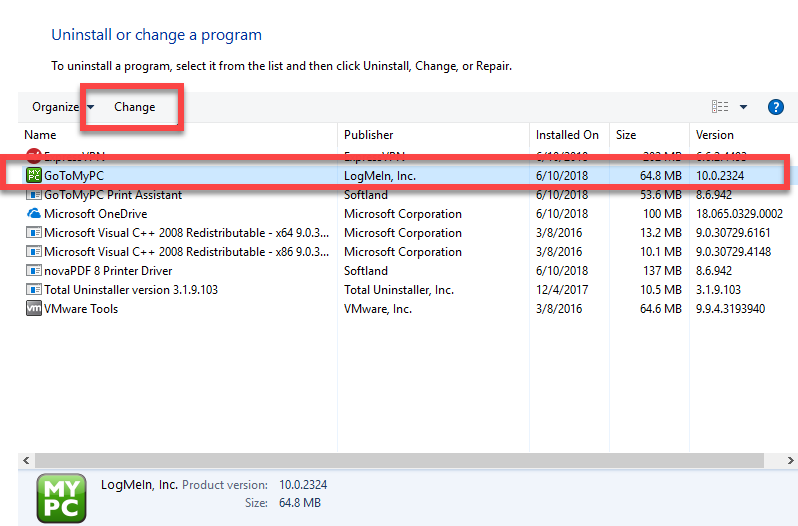Screen dimensions: 798x526
Task: Select Total Uninstaller version 3.1.9.103 entry
Action: pyautogui.click(x=131, y=289)
